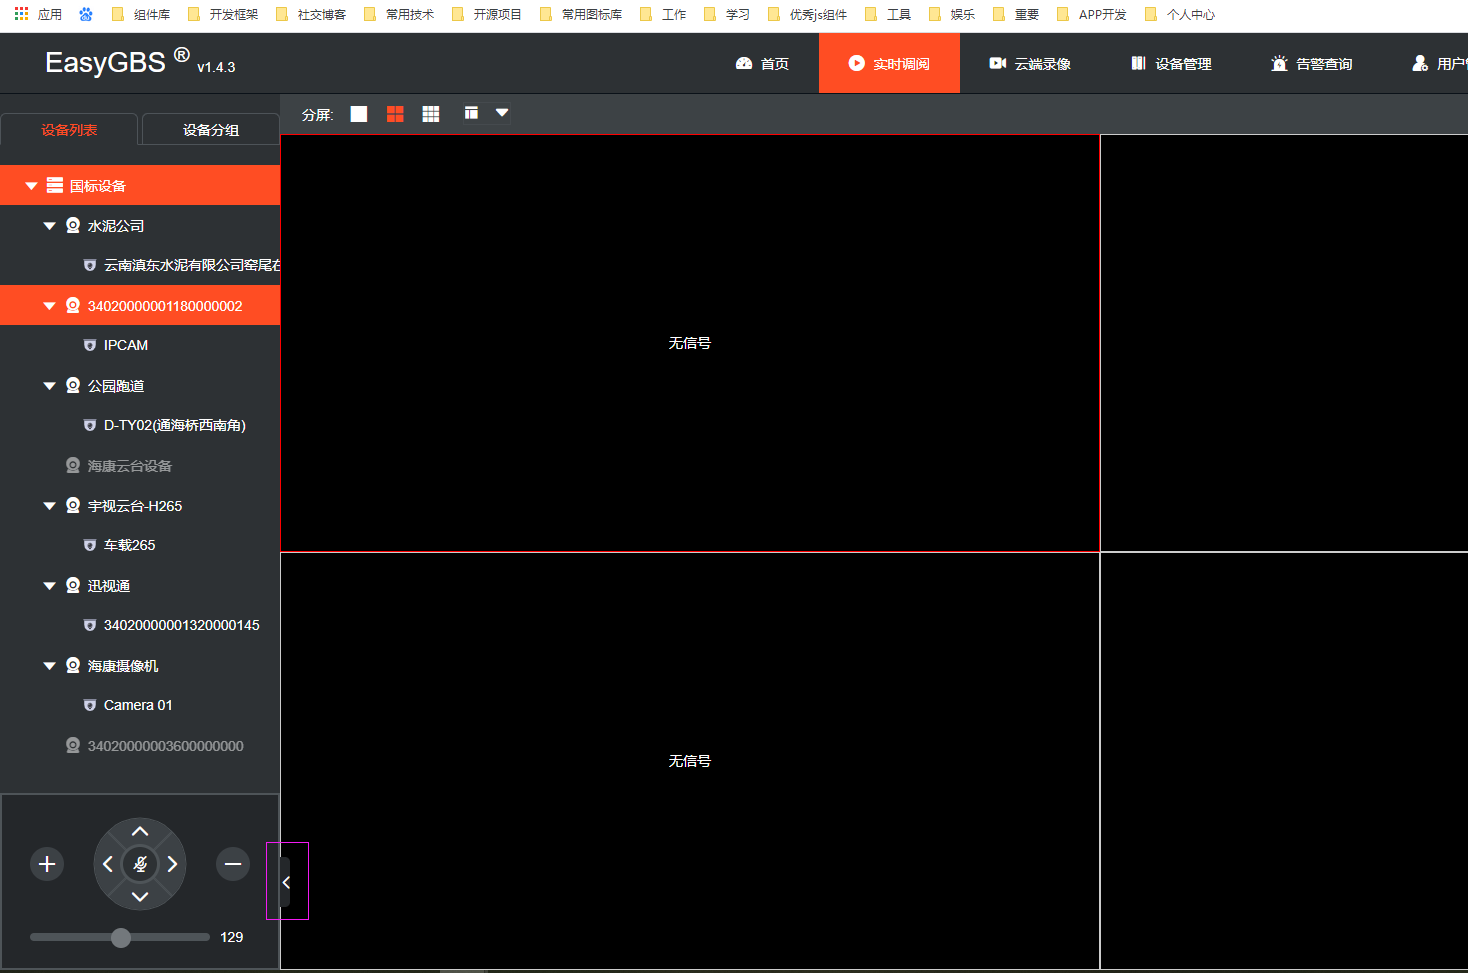Click the 车载265 channel icon
Screen dimensions: 1468x973
tap(90, 545)
